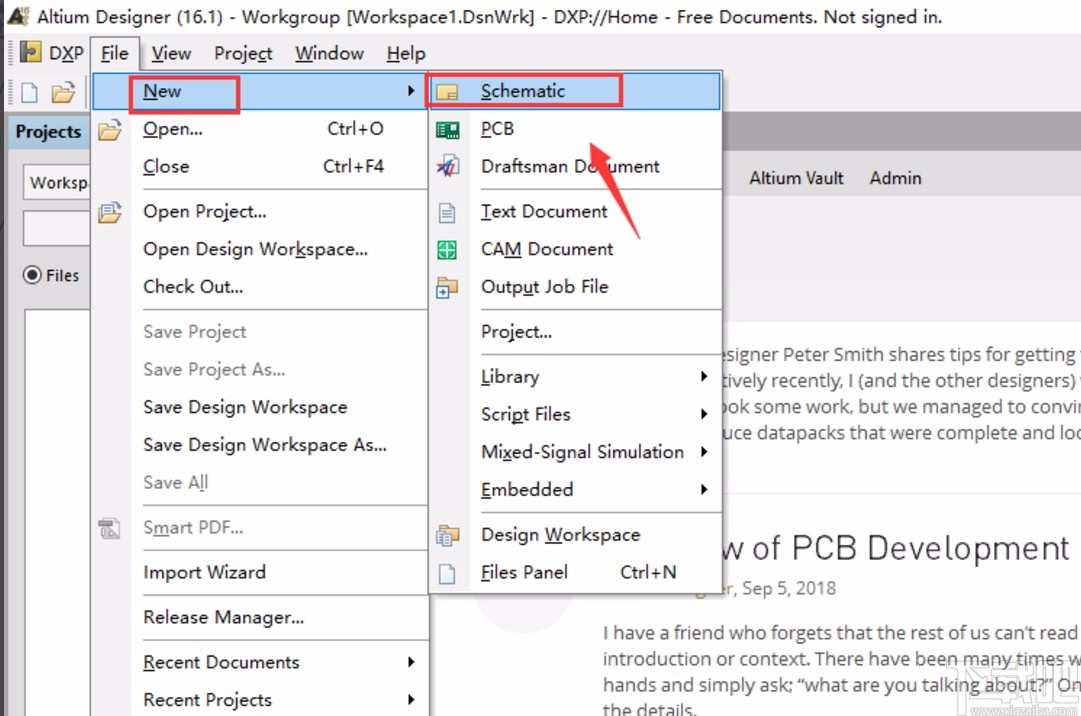The height and width of the screenshot is (716, 1081).
Task: Open the DXP menu
Action: [x=52, y=52]
